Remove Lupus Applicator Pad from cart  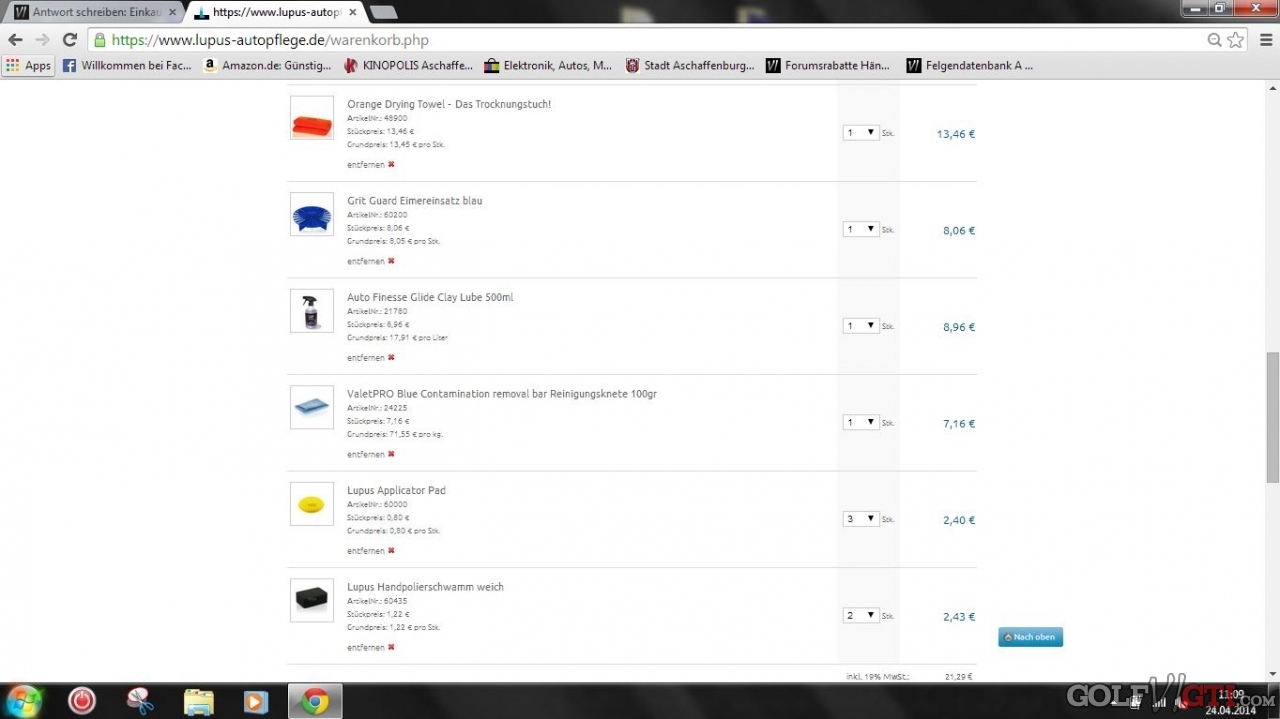tap(371, 551)
